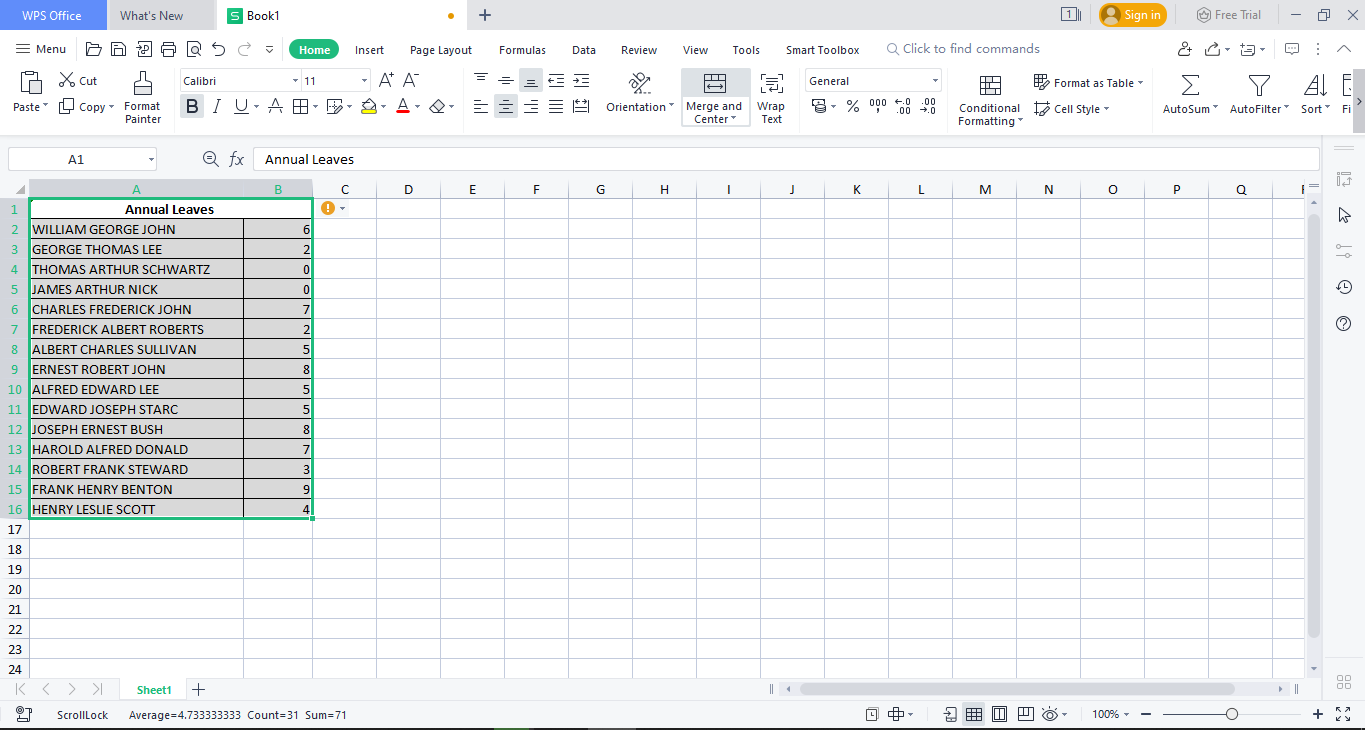This screenshot has width=1365, height=730.
Task: Open the font size dropdown
Action: point(363,80)
